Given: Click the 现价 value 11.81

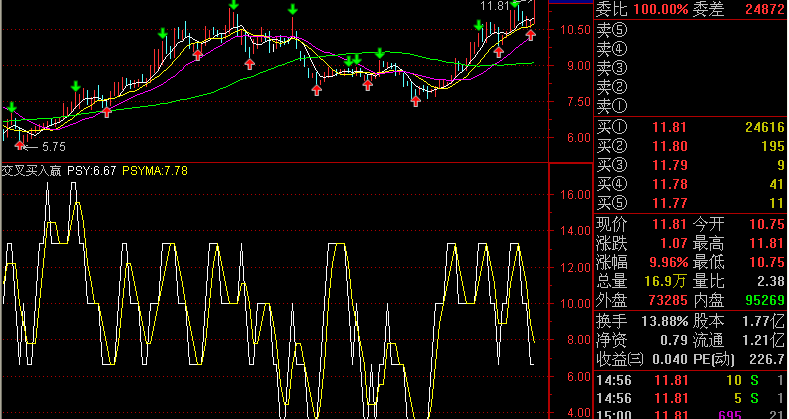Looking at the screenshot, I should (669, 224).
